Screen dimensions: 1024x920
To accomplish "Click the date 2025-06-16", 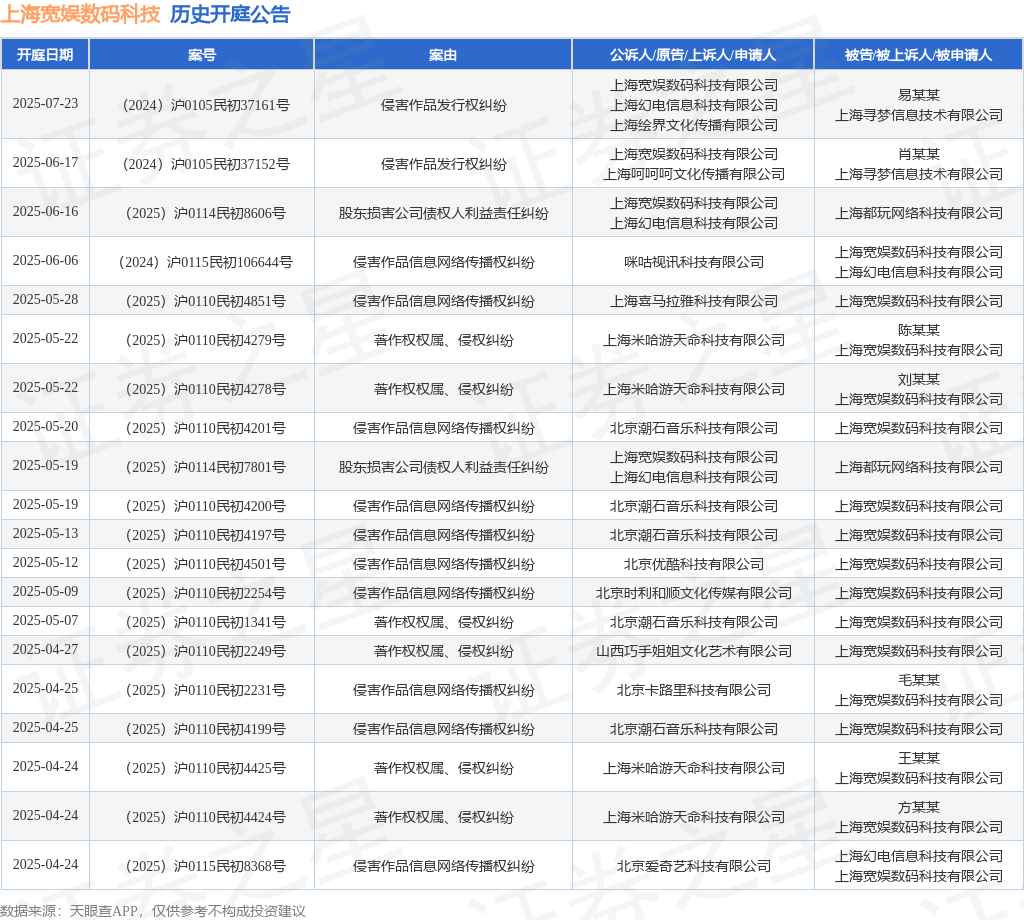I will (x=45, y=212).
